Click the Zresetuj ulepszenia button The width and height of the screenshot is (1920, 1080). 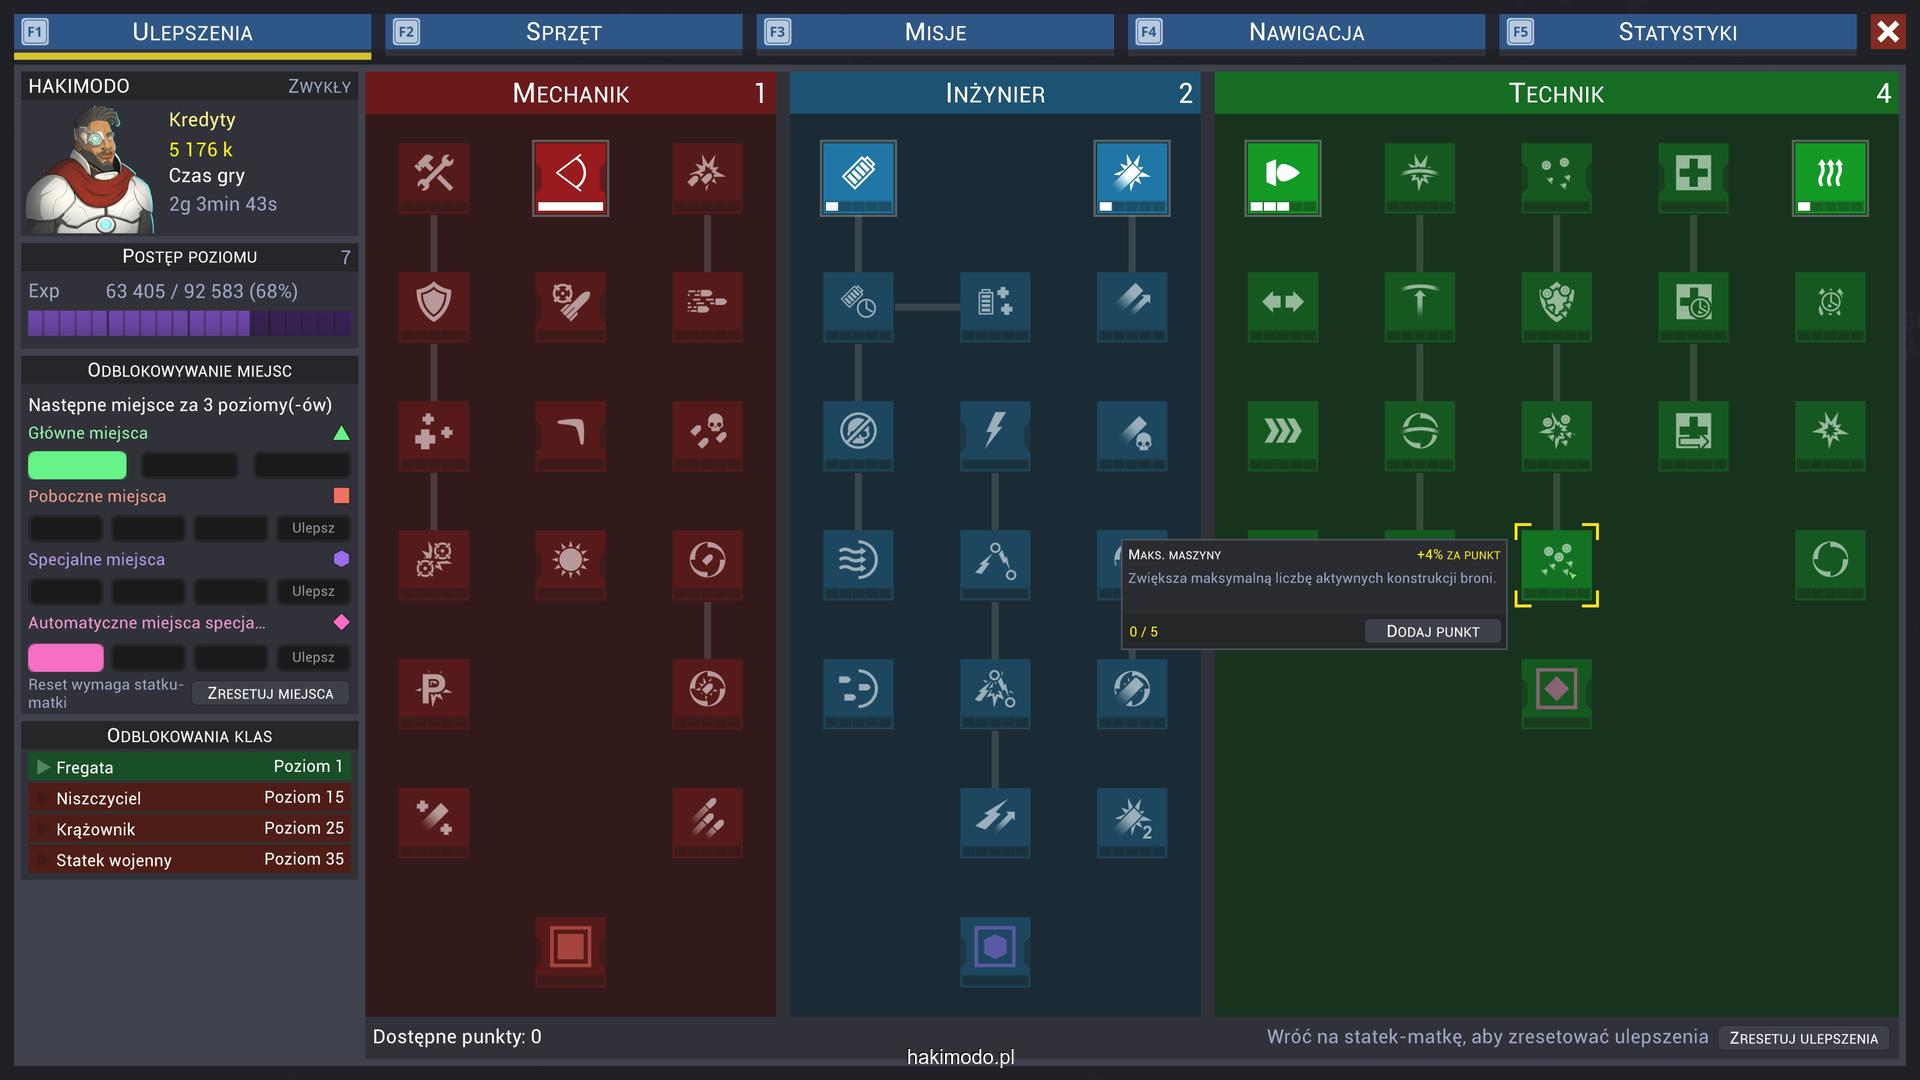click(x=1803, y=1038)
